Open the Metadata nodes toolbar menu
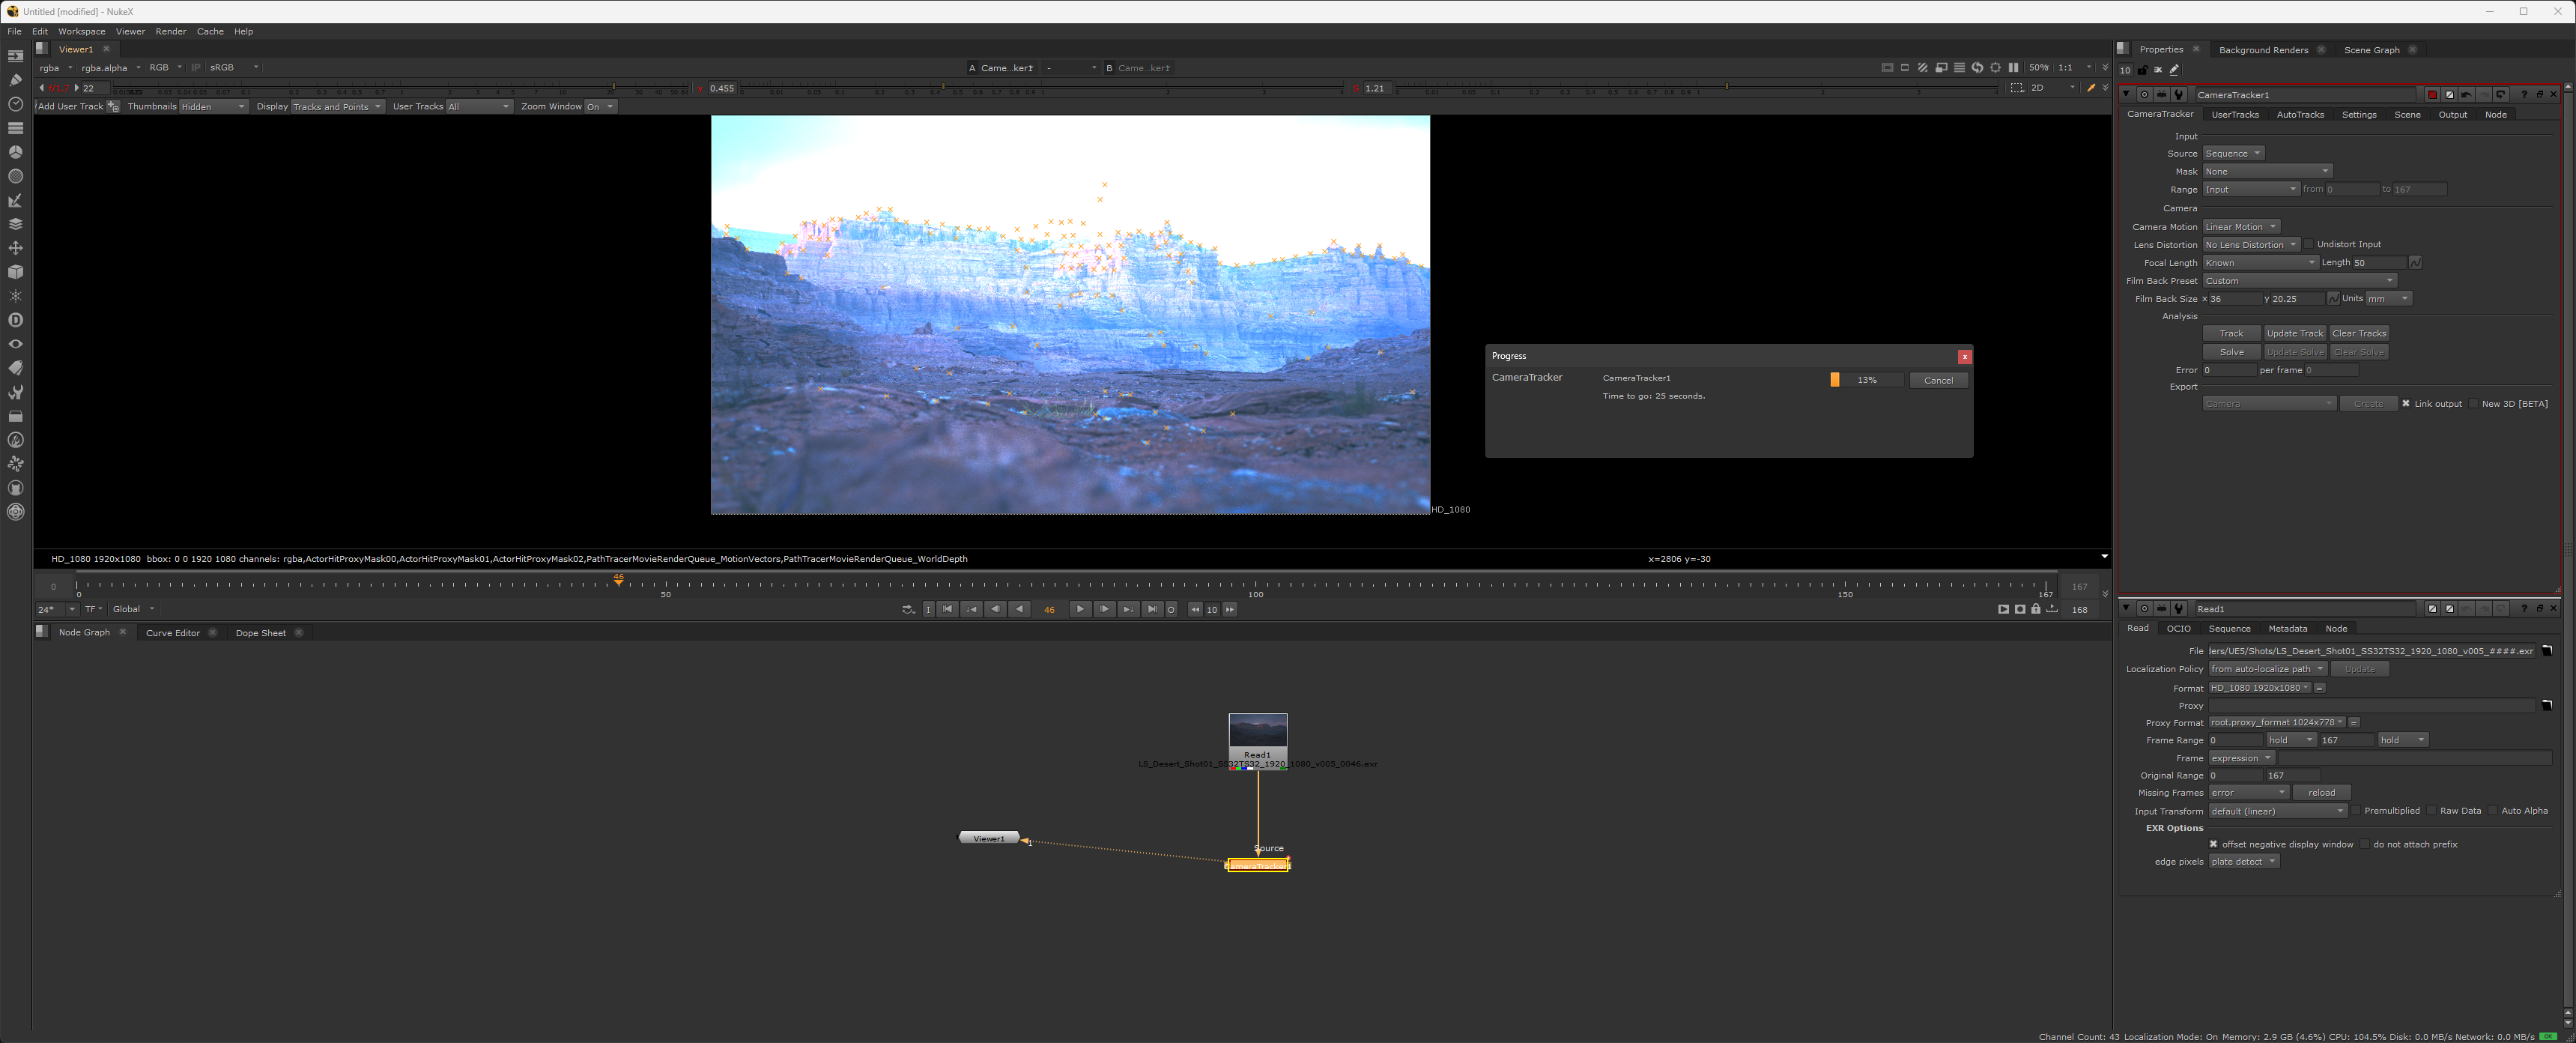The width and height of the screenshot is (2576, 1043). coord(15,368)
